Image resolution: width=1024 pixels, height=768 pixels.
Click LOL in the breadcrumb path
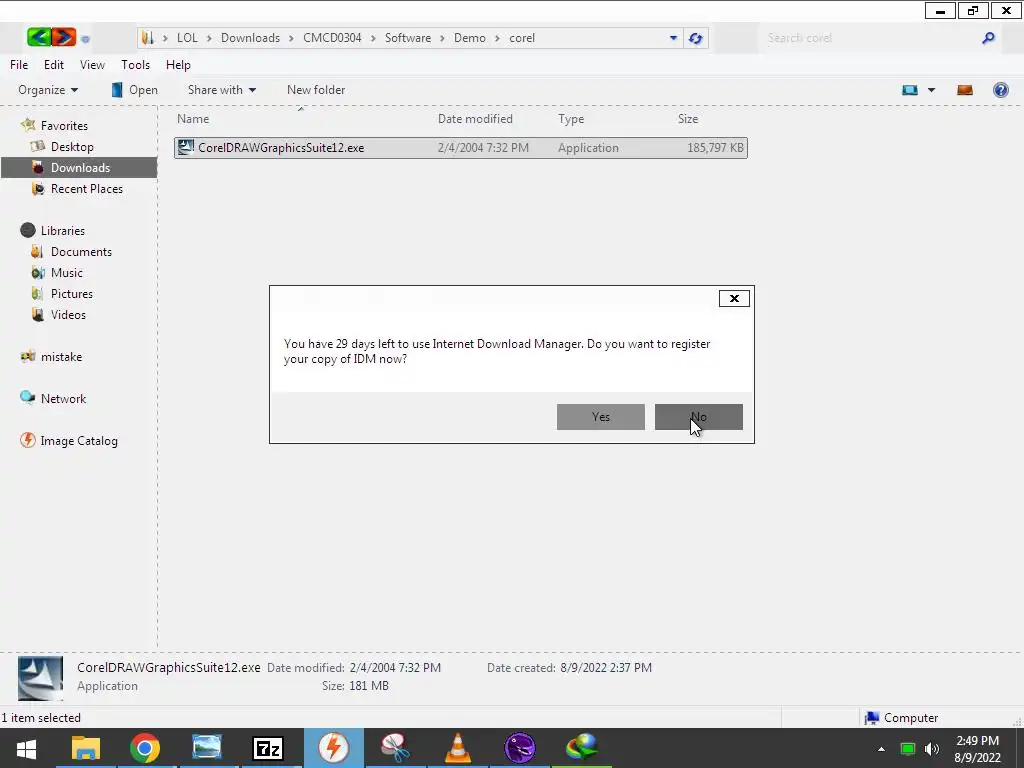coord(187,38)
